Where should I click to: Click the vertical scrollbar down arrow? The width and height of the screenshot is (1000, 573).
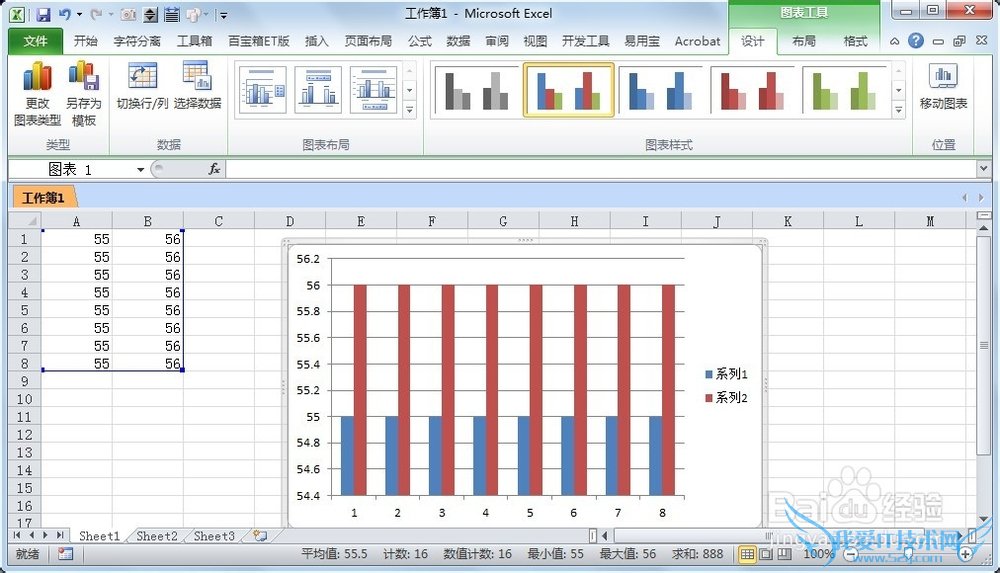coord(983,519)
